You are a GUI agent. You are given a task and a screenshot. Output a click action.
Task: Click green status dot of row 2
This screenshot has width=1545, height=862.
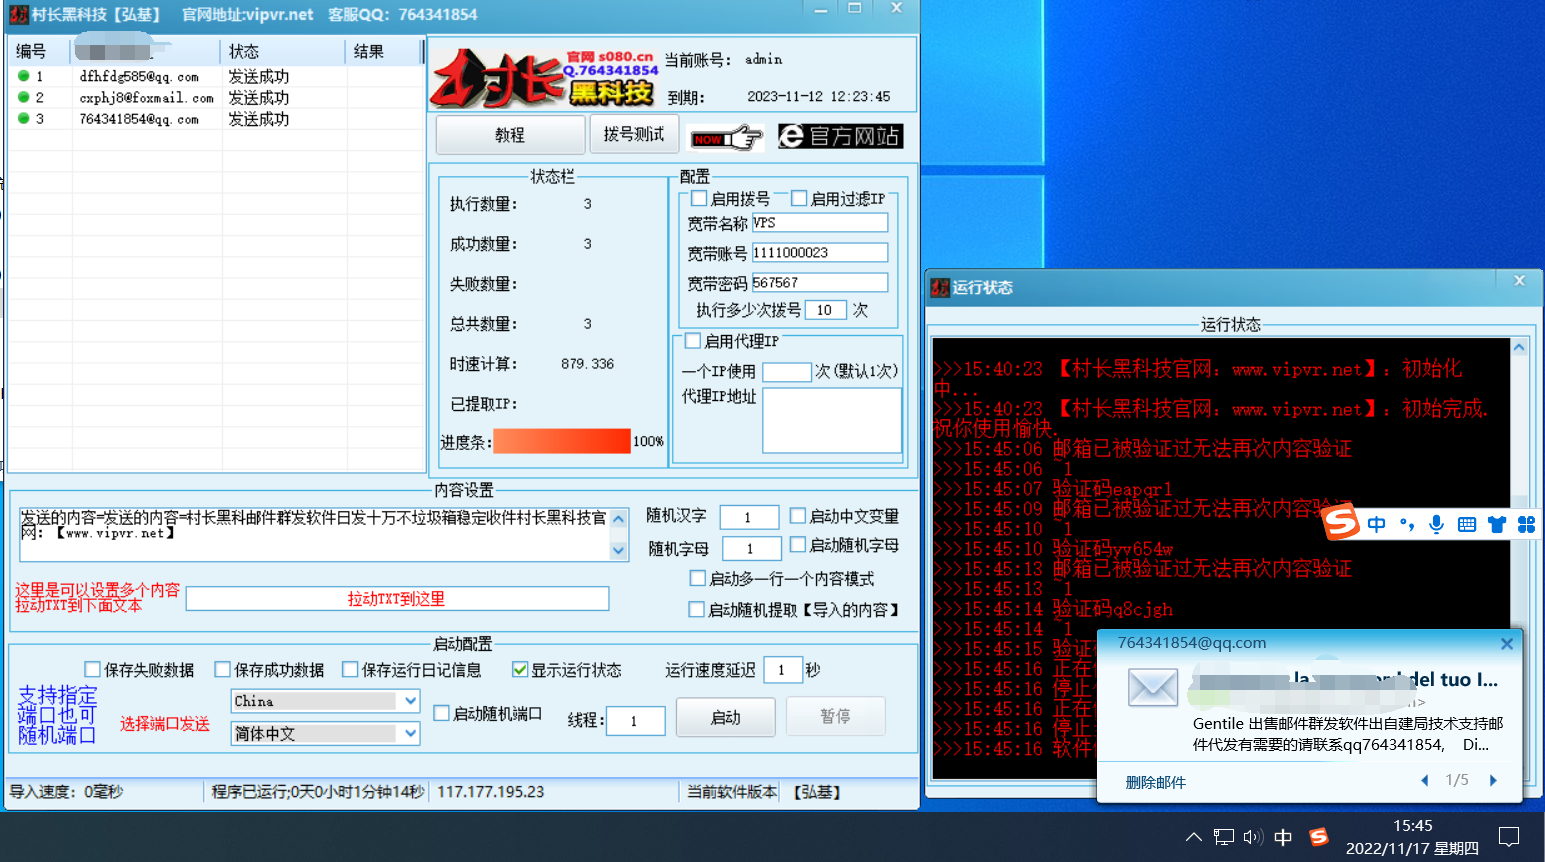(23, 97)
